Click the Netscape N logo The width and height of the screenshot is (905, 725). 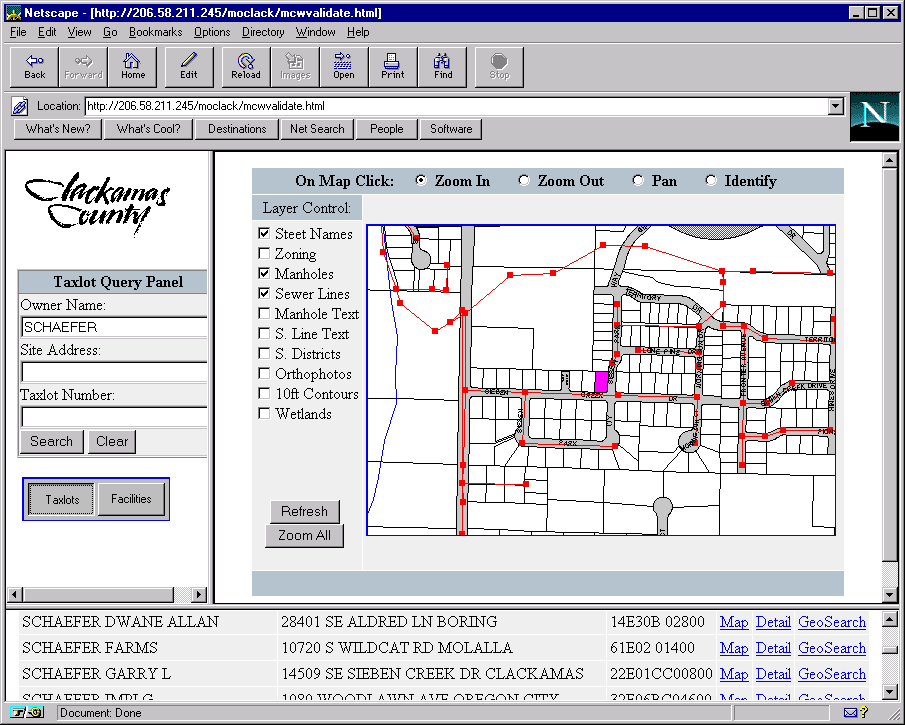874,117
